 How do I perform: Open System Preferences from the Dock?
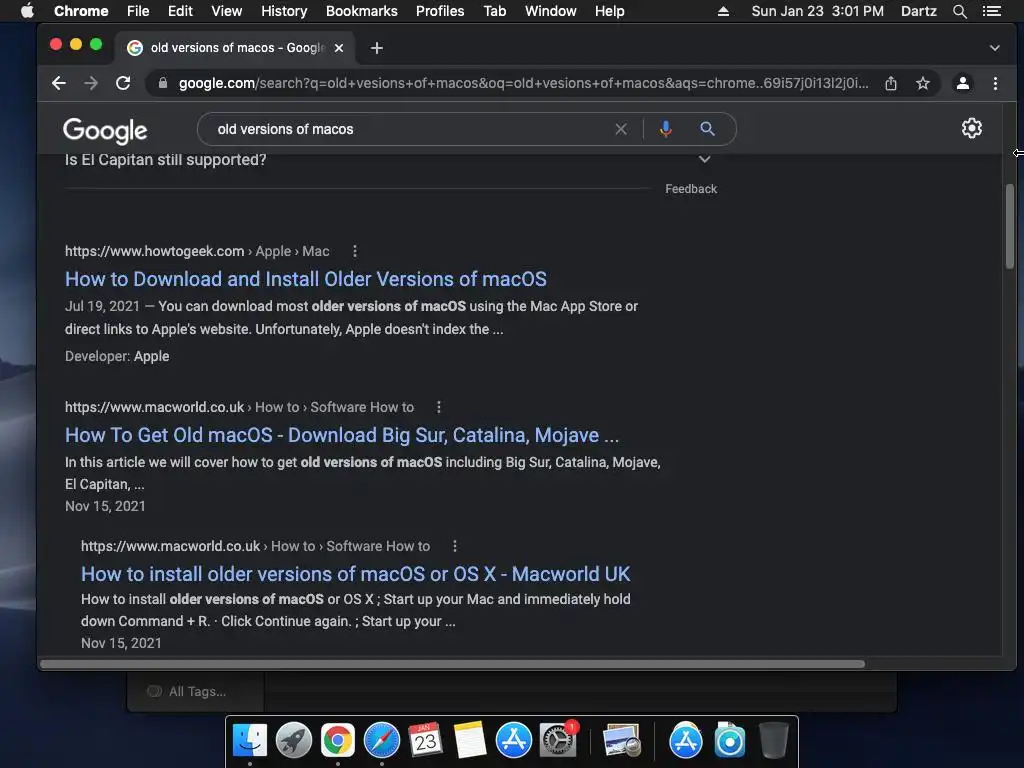click(x=558, y=741)
